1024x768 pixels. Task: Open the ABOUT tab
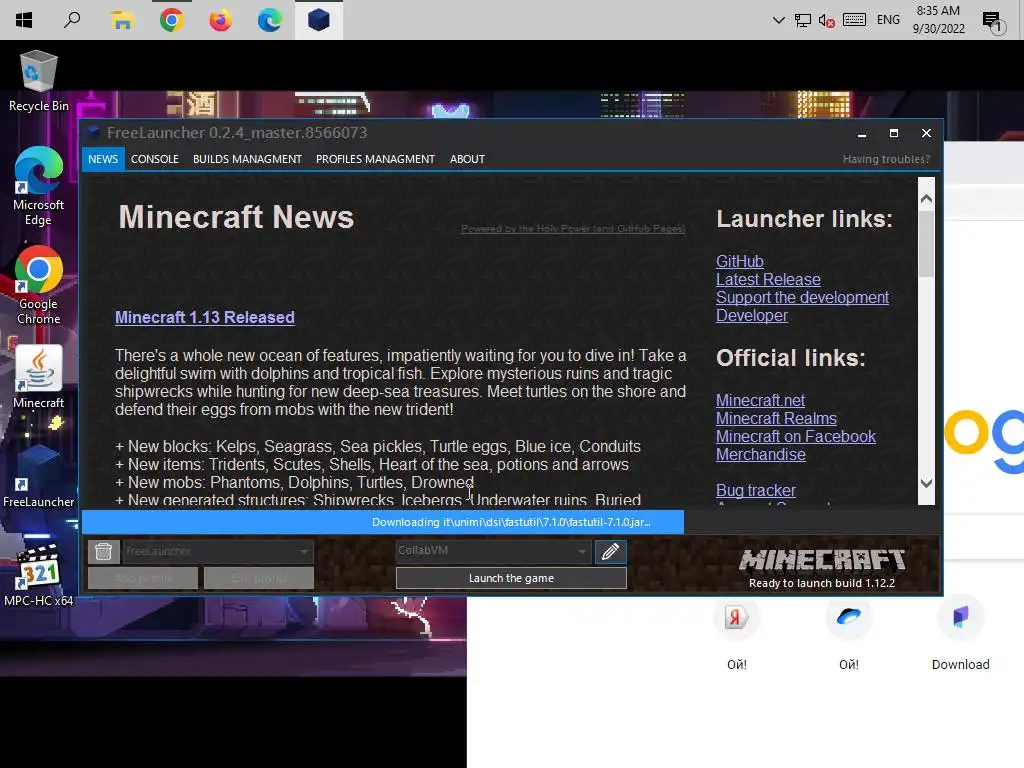click(467, 159)
